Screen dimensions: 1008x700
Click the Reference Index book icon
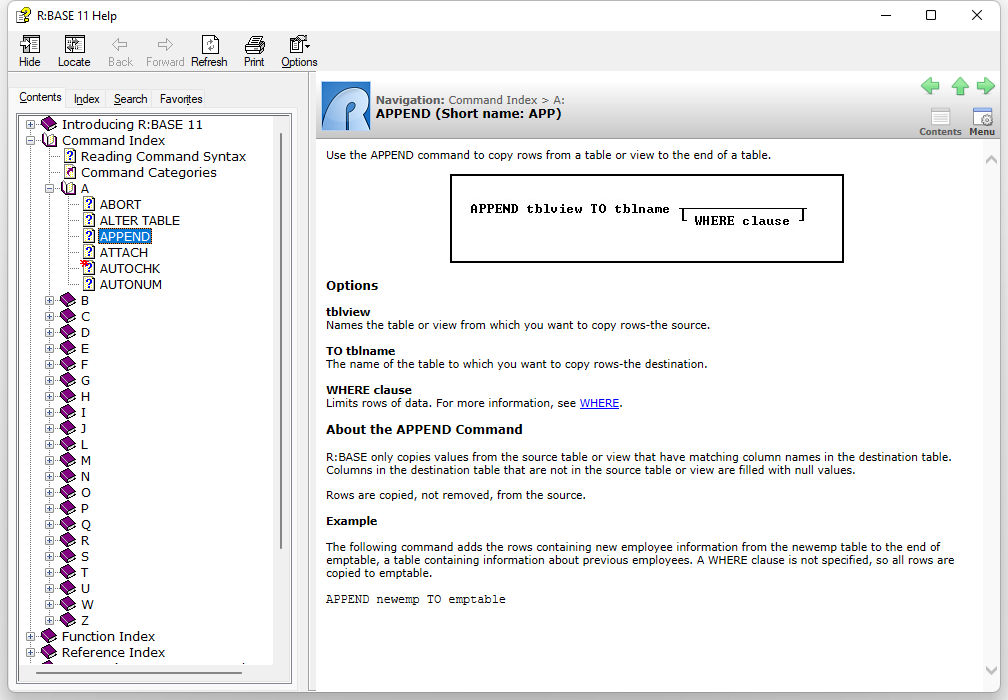coord(49,652)
